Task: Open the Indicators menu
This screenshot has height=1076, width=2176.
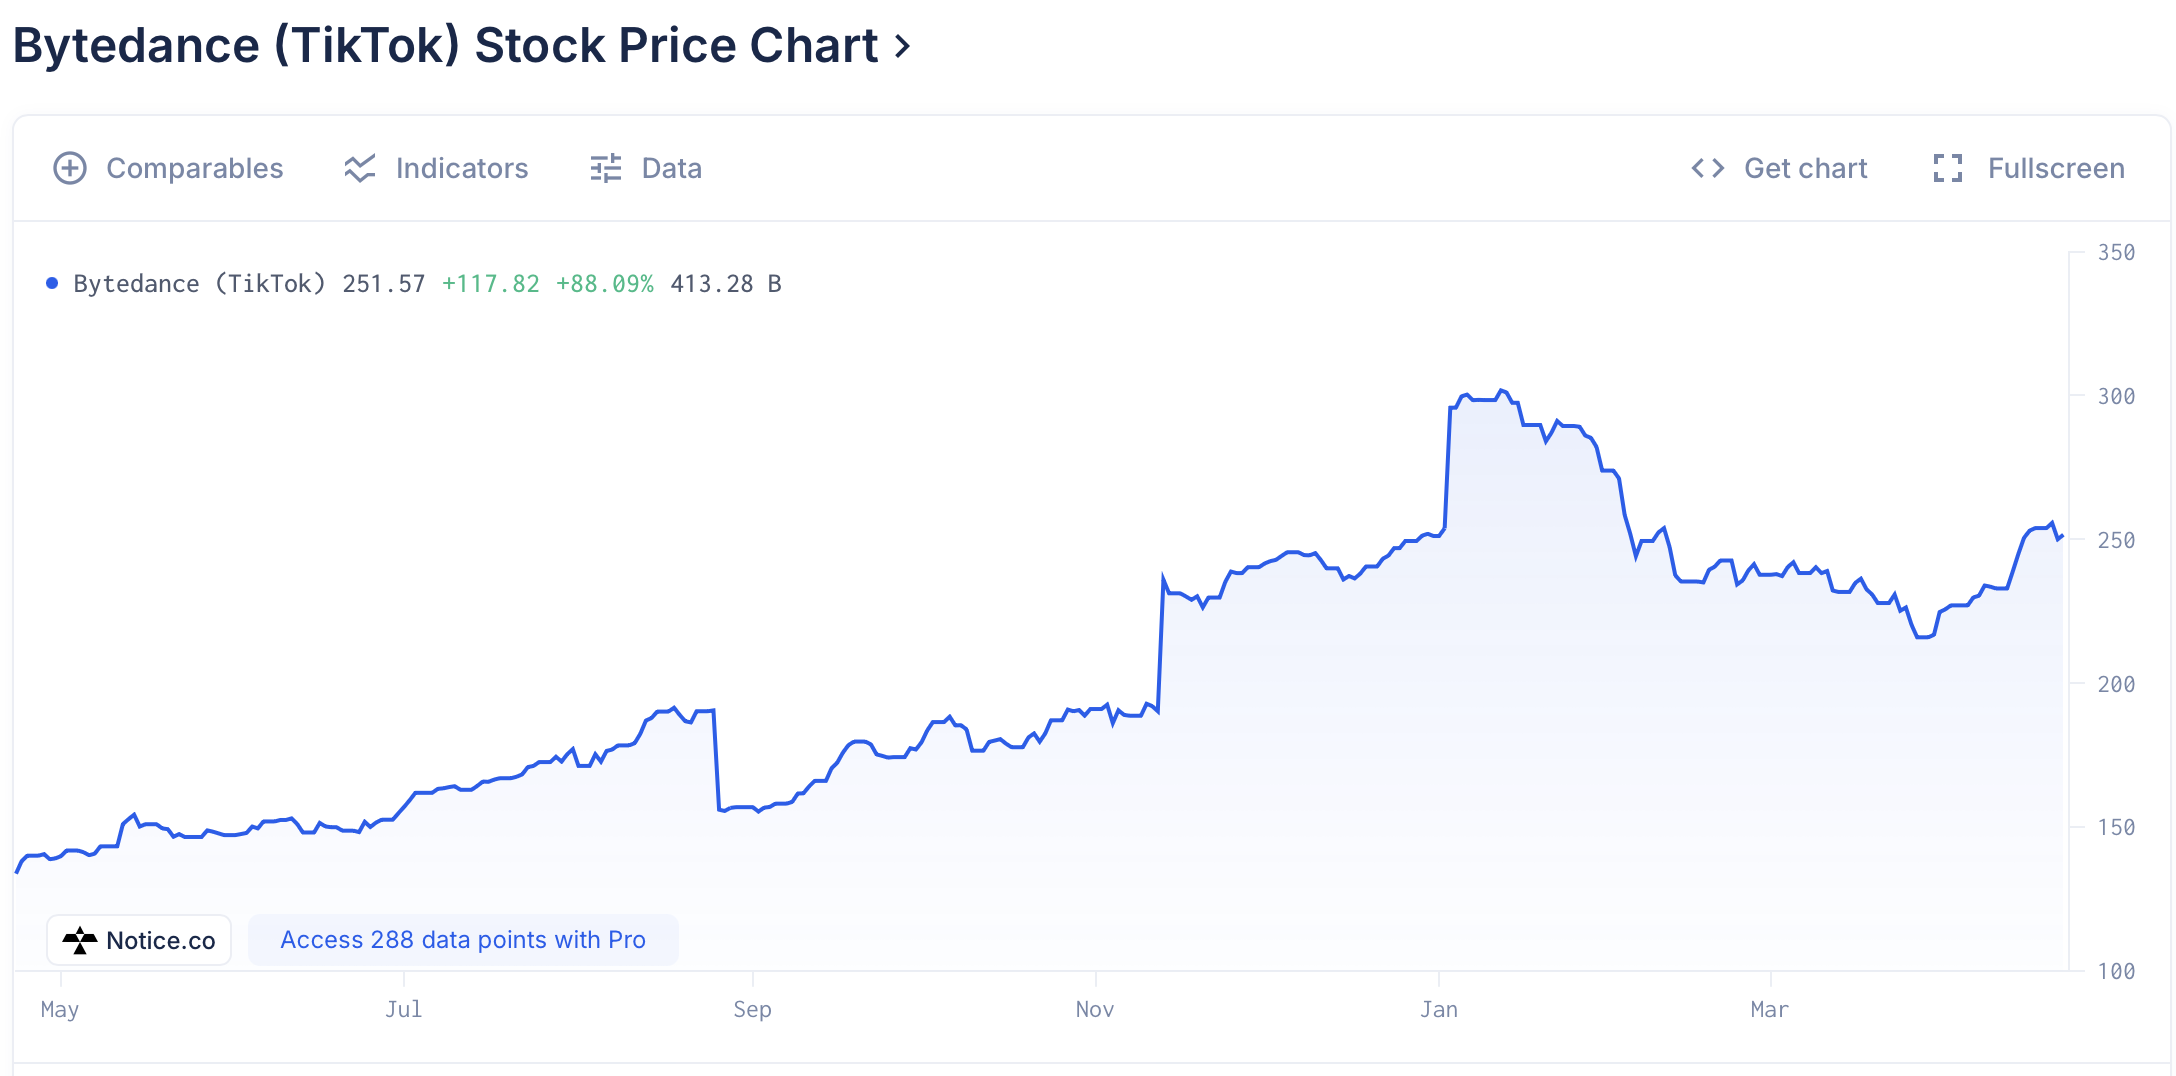Action: (461, 168)
